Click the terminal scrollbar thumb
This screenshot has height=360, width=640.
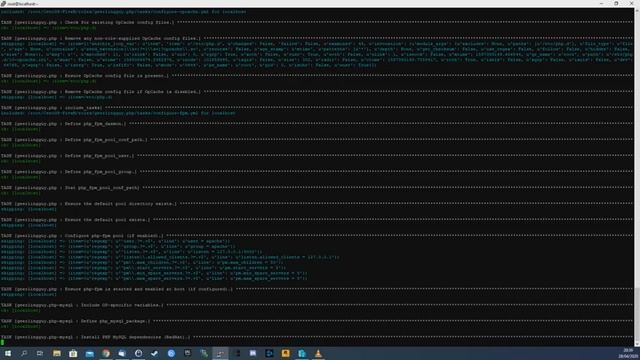click(637, 314)
